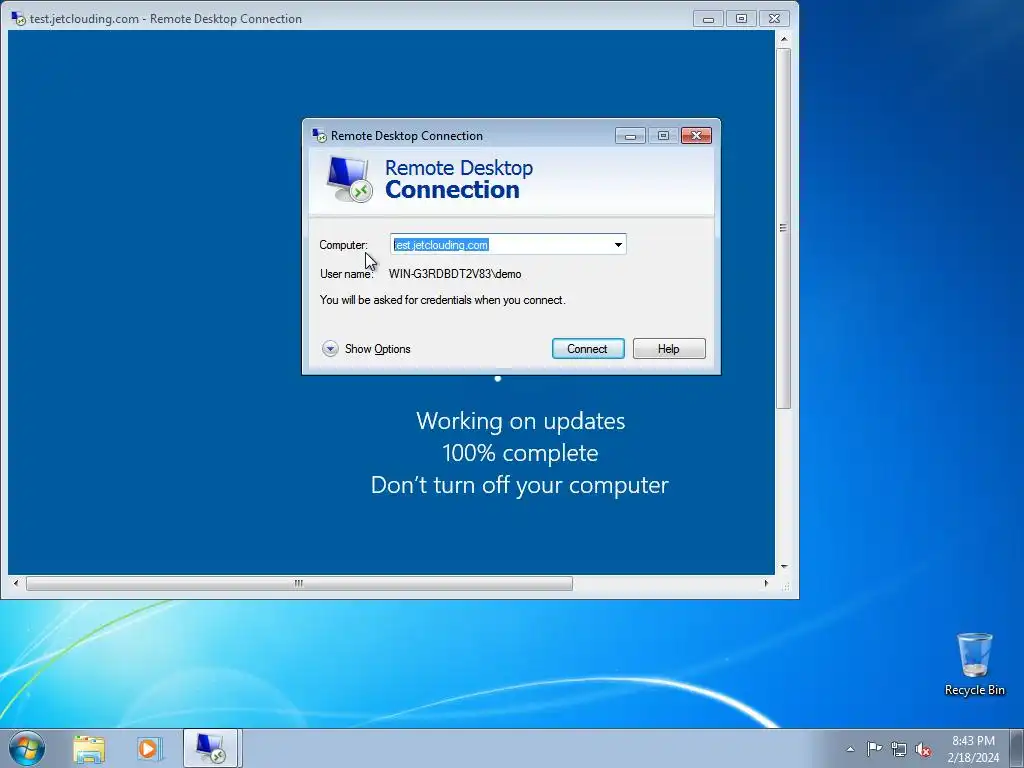Screen dimensions: 1024x768
Task: Click the 'Don't turn off your computer' text
Action: 520,485
